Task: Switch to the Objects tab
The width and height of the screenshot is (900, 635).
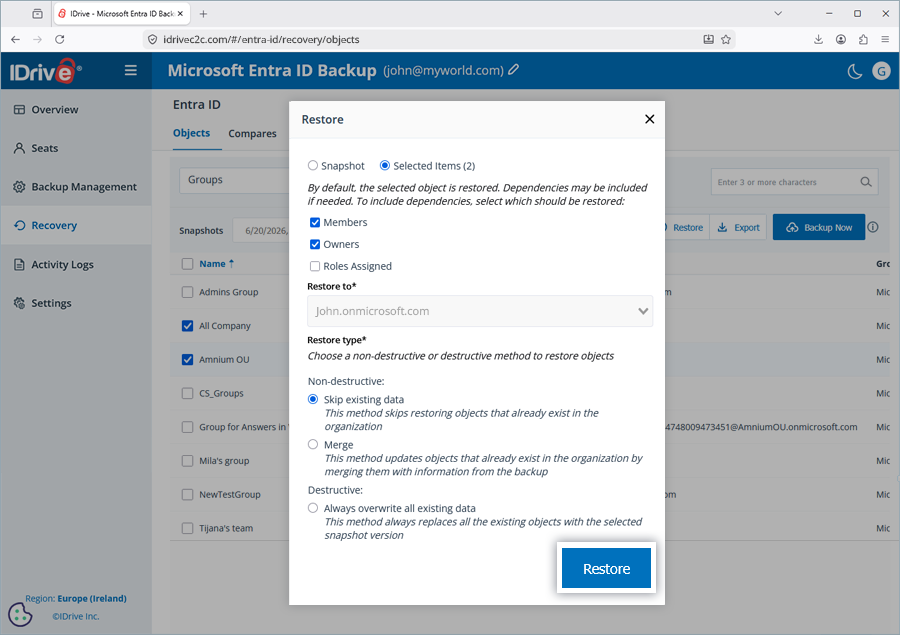Action: [x=192, y=133]
